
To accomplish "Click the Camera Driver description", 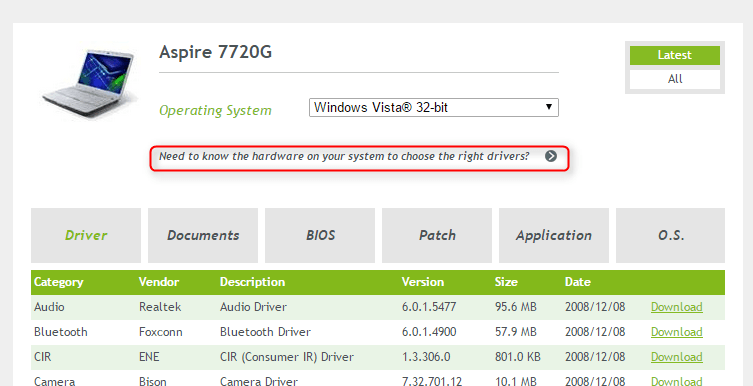I will [259, 382].
